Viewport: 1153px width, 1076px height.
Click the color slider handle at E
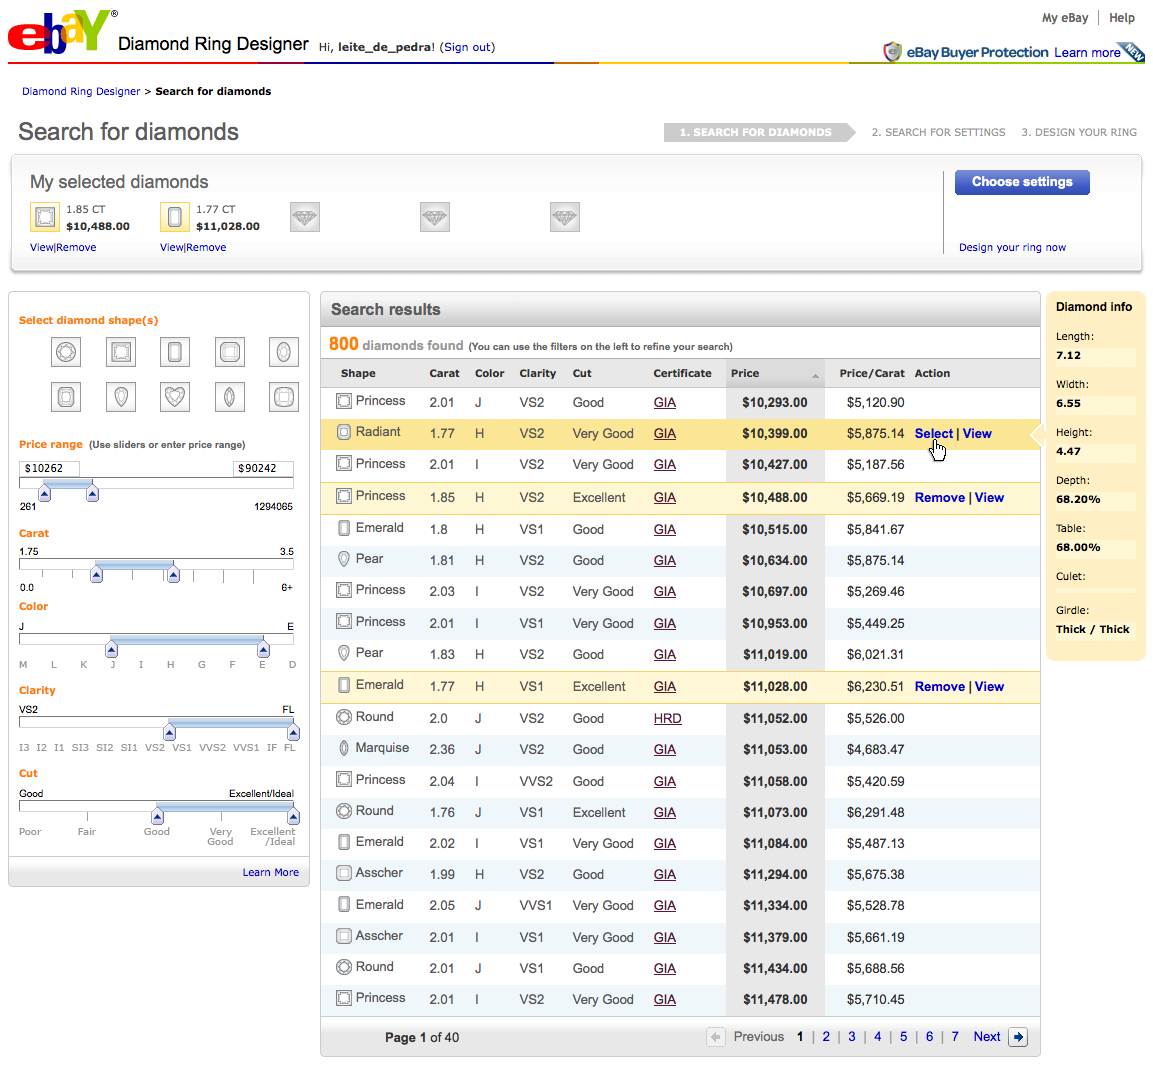click(263, 650)
